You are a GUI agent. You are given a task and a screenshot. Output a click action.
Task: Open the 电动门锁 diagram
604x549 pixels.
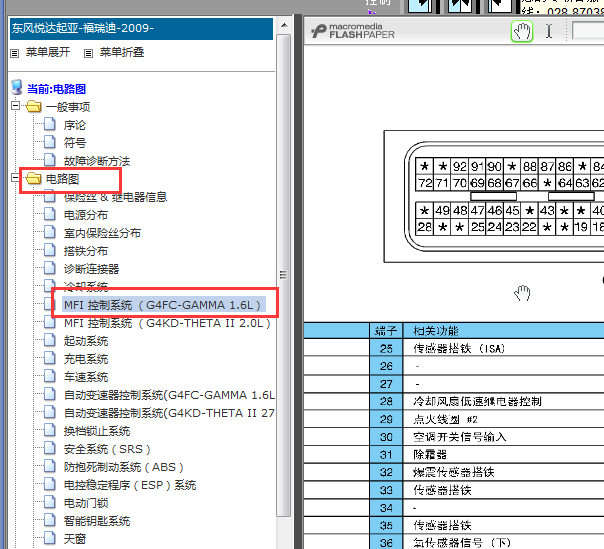click(x=86, y=503)
